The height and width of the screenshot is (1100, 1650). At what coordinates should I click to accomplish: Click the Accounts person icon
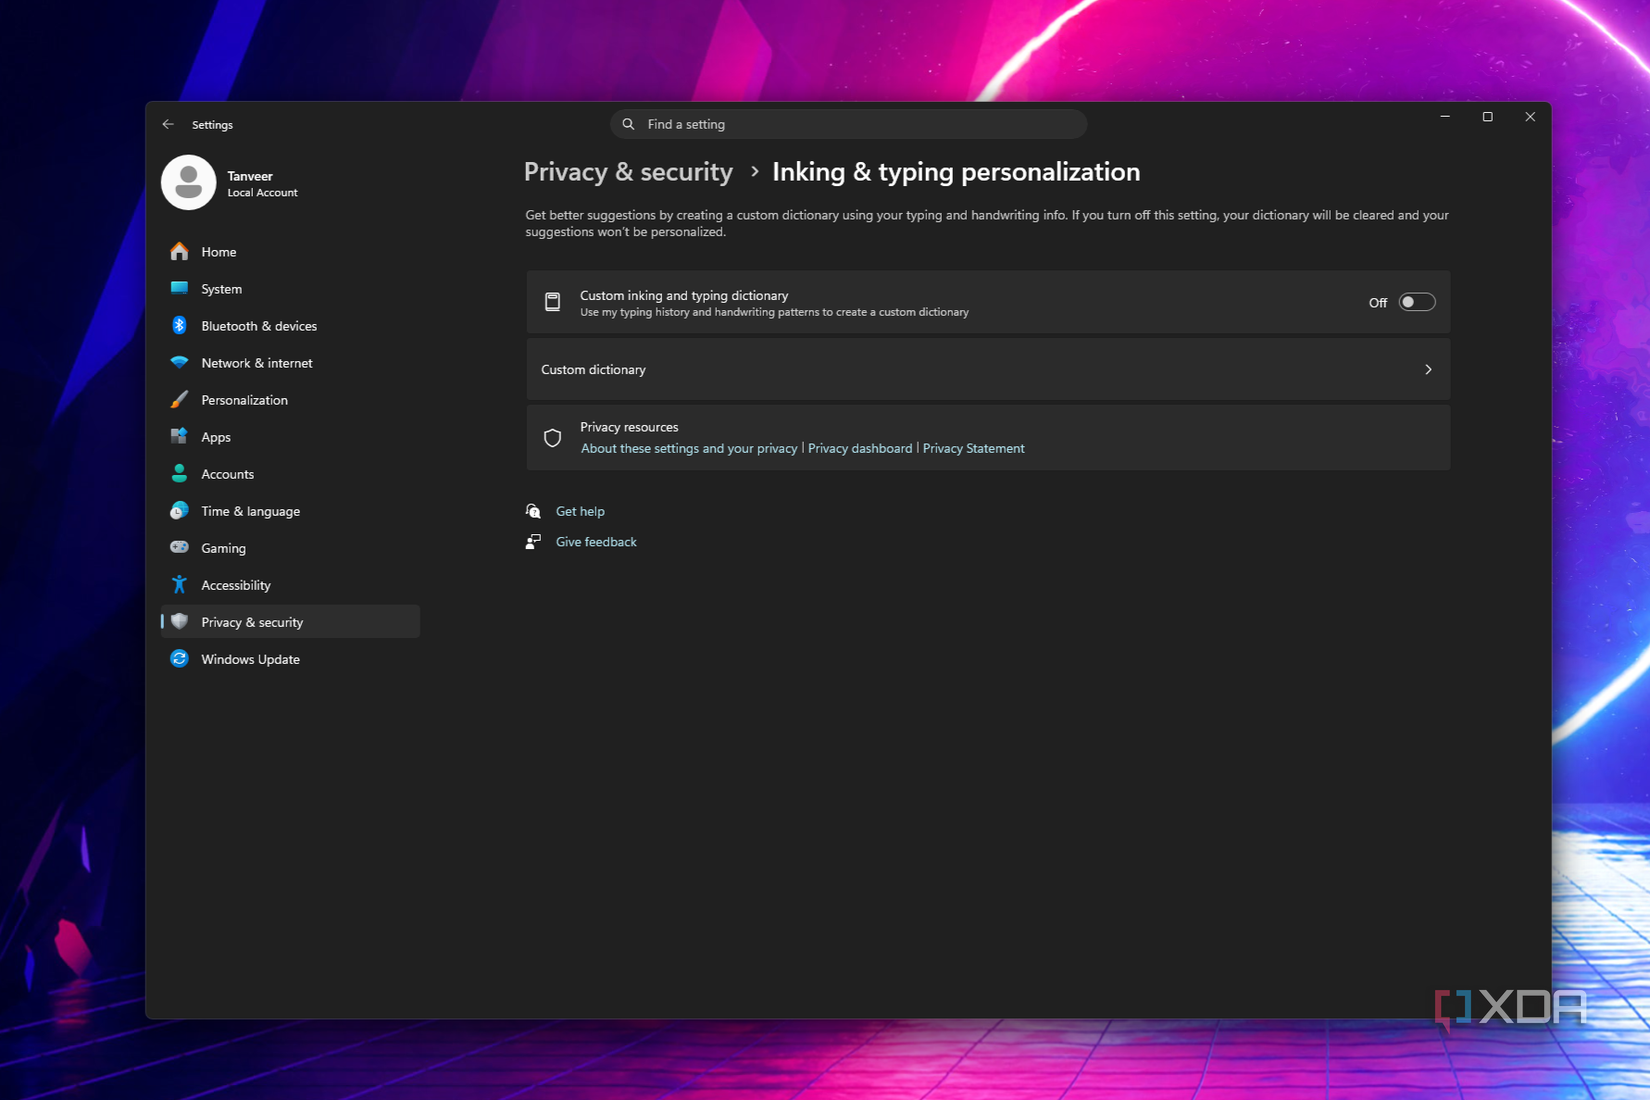[x=179, y=473]
